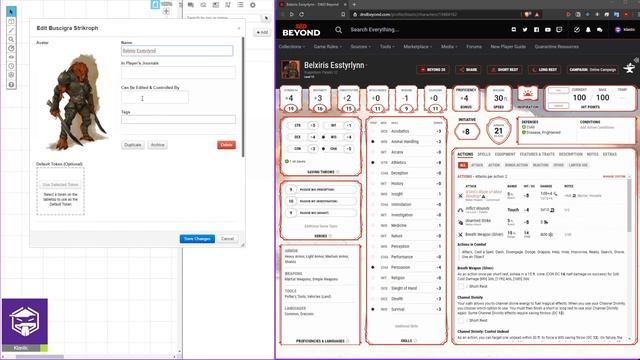Open the Roll20 Art Library tab icon
The width and height of the screenshot is (640, 360).
(203, 5)
